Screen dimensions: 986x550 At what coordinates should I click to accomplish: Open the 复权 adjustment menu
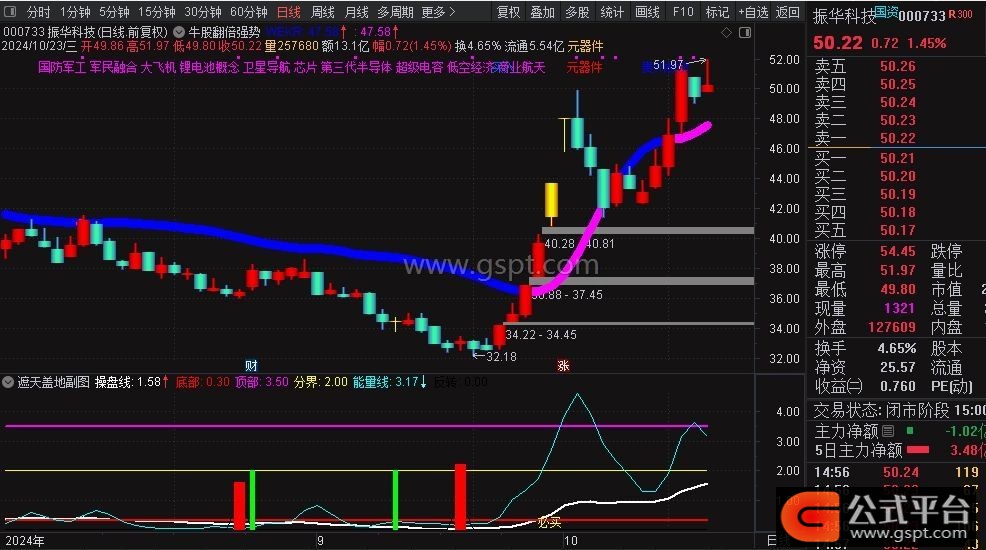click(508, 12)
